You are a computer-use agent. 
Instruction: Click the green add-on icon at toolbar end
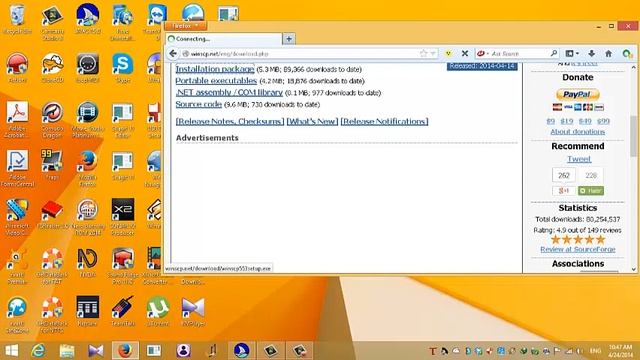pyautogui.click(x=627, y=53)
